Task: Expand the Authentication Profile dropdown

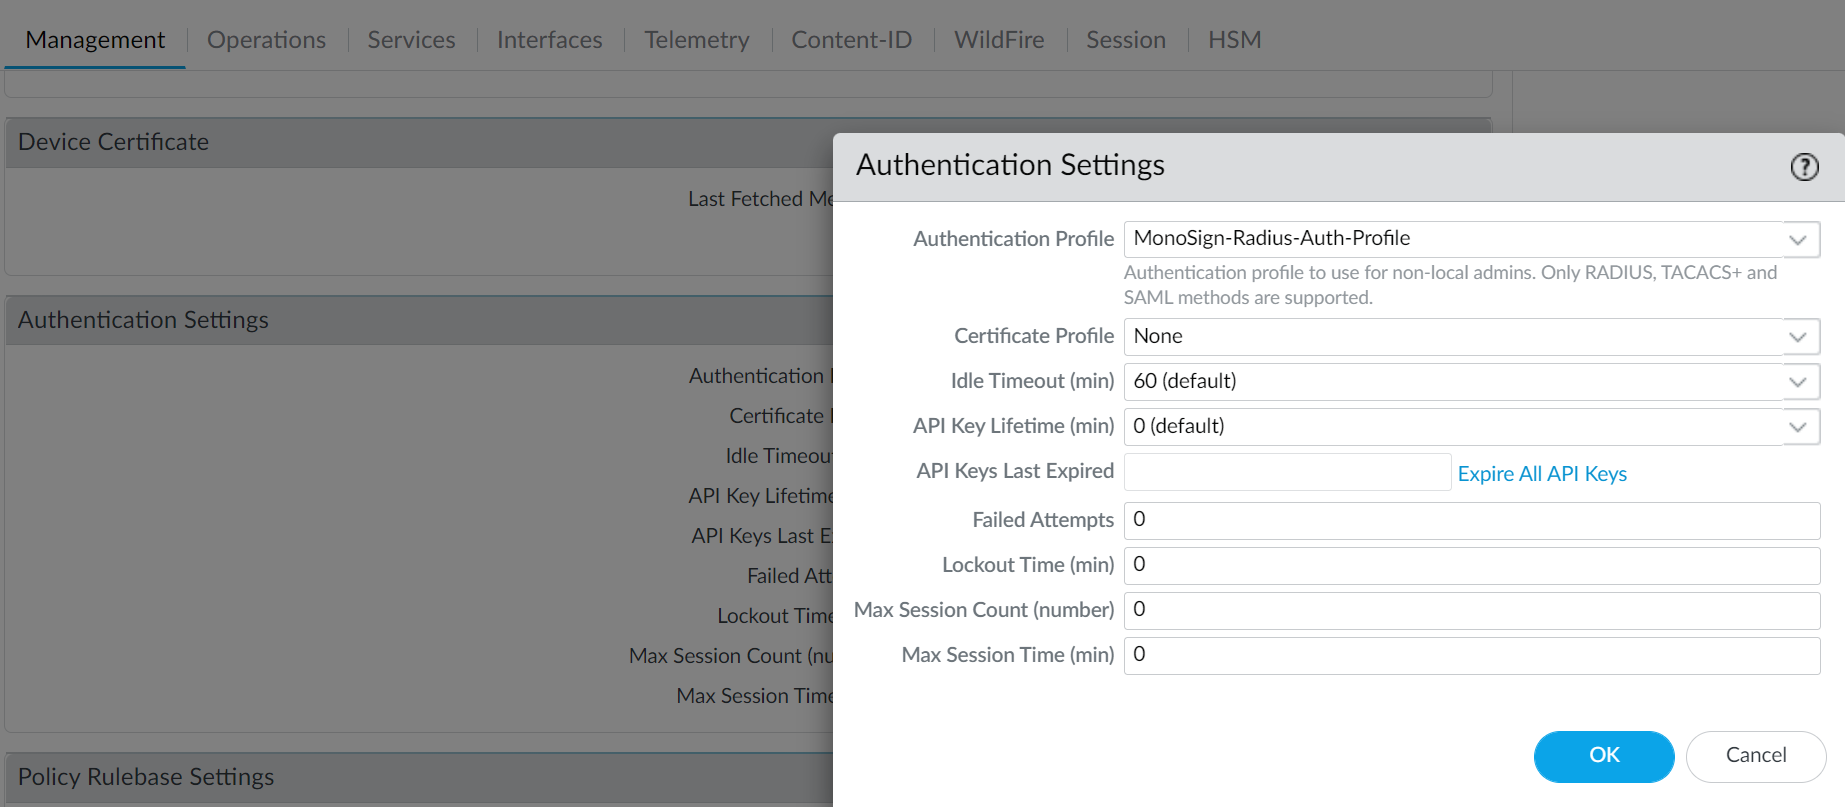Action: tap(1798, 240)
